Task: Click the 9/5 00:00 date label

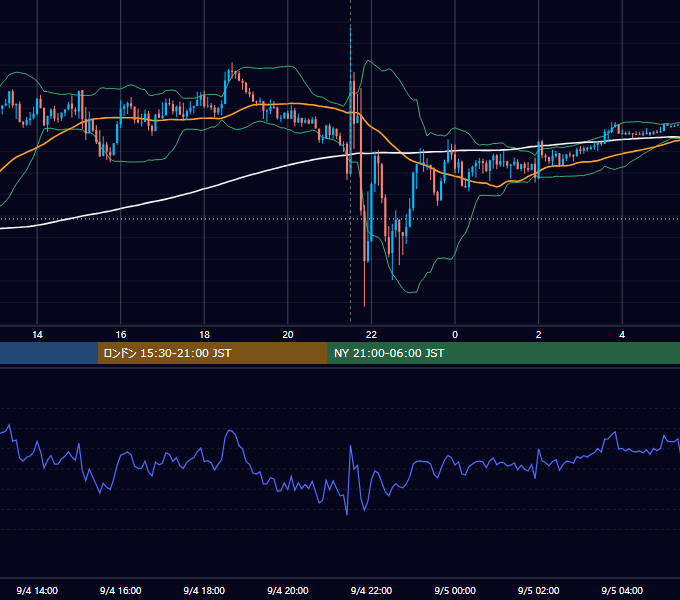Action: (455, 590)
